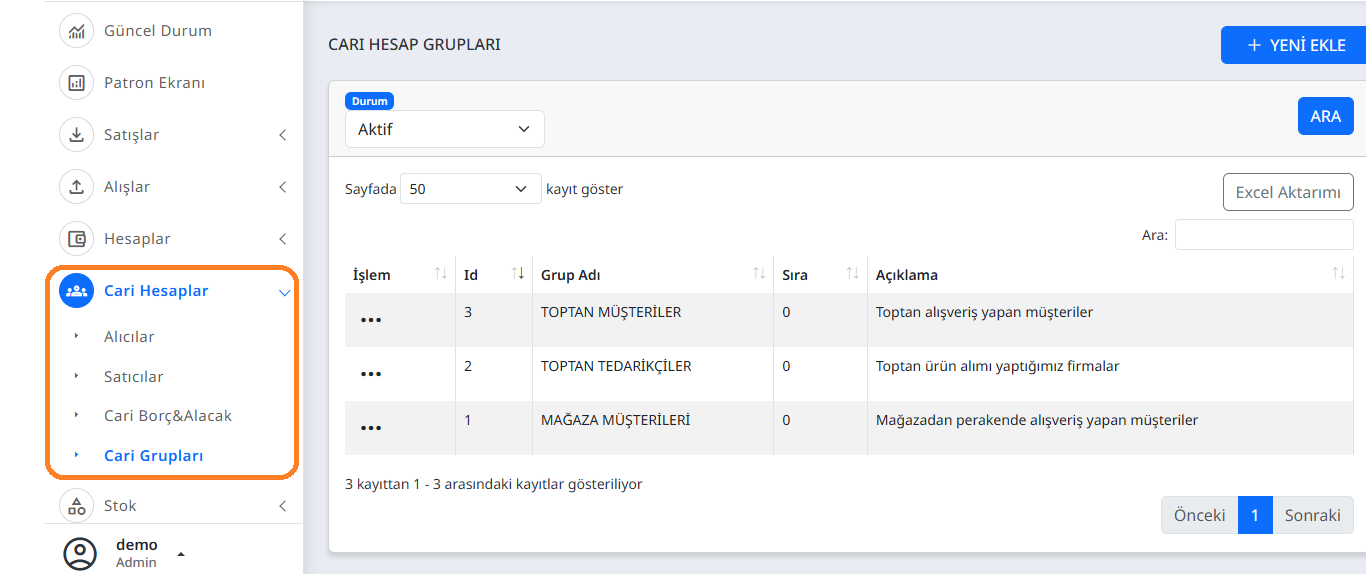Open the records-per-page 50 dropdown
1366x574 pixels.
(471, 189)
